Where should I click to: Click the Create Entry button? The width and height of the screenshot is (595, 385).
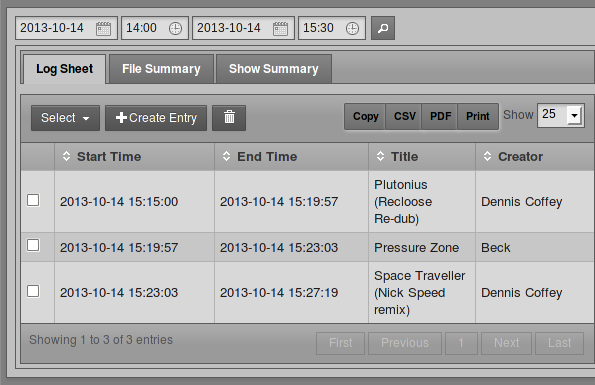156,118
